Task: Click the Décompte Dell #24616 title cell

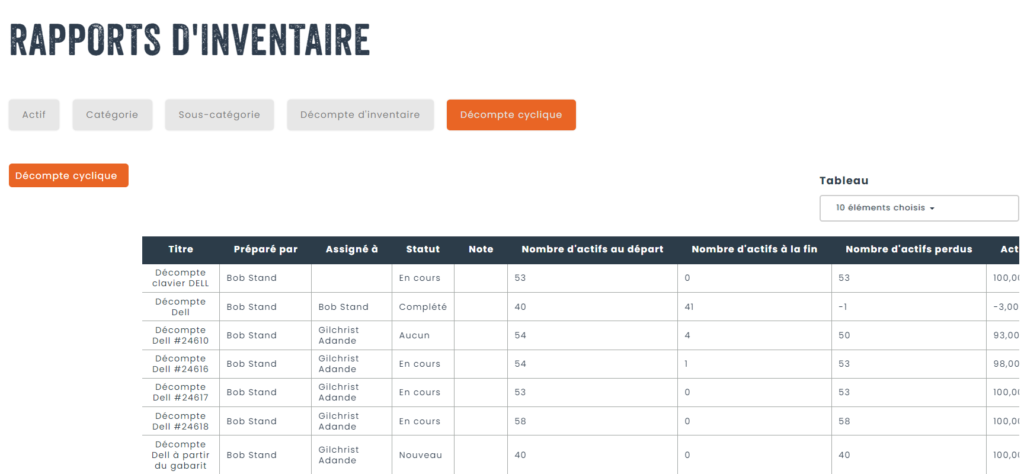Action: pyautogui.click(x=181, y=364)
